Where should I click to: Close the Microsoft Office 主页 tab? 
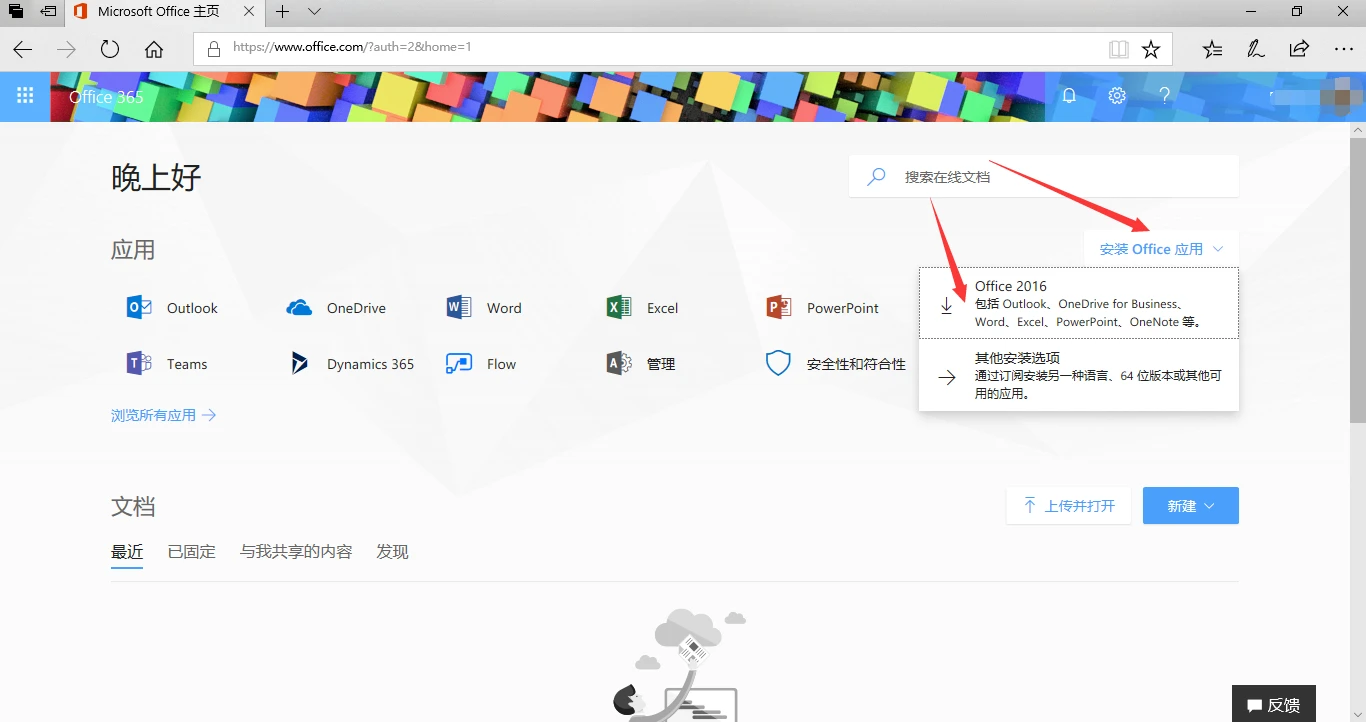tap(250, 12)
